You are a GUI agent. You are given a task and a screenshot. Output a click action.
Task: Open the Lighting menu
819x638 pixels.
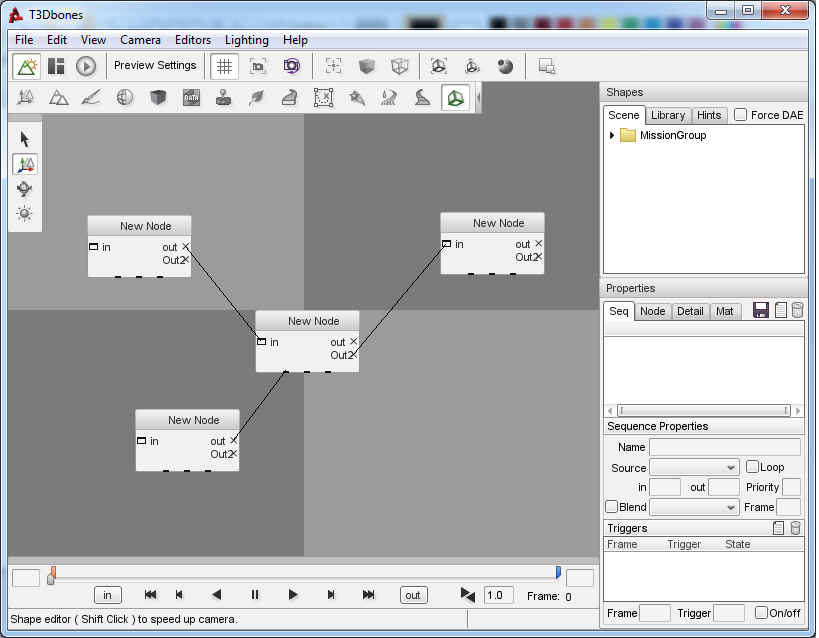click(247, 40)
